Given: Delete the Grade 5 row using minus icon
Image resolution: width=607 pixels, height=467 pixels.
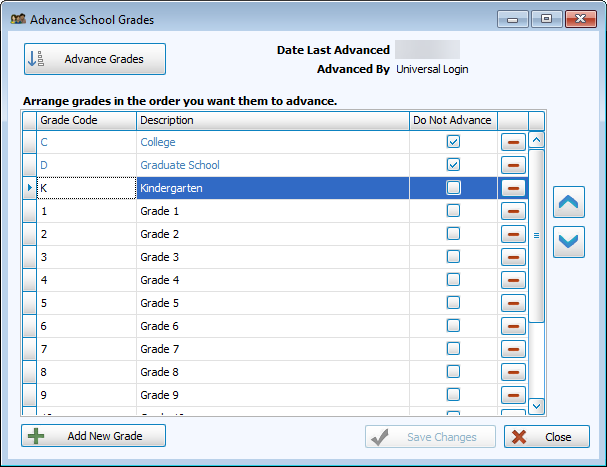Looking at the screenshot, I should point(513,303).
